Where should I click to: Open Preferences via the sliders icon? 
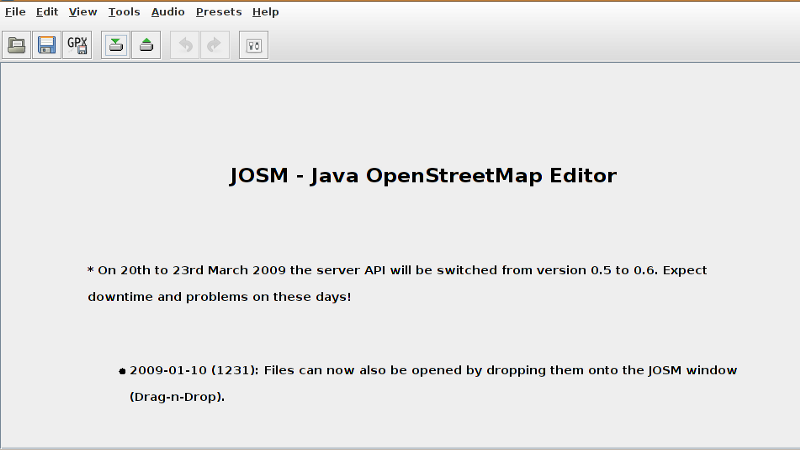254,45
